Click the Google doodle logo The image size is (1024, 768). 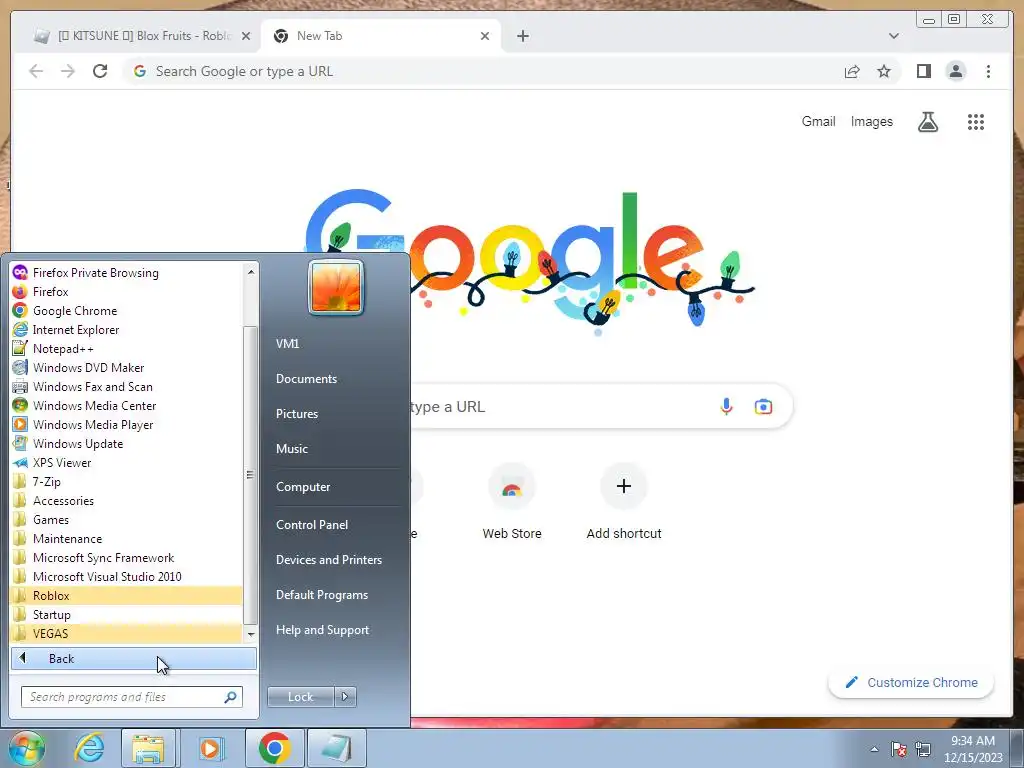529,261
